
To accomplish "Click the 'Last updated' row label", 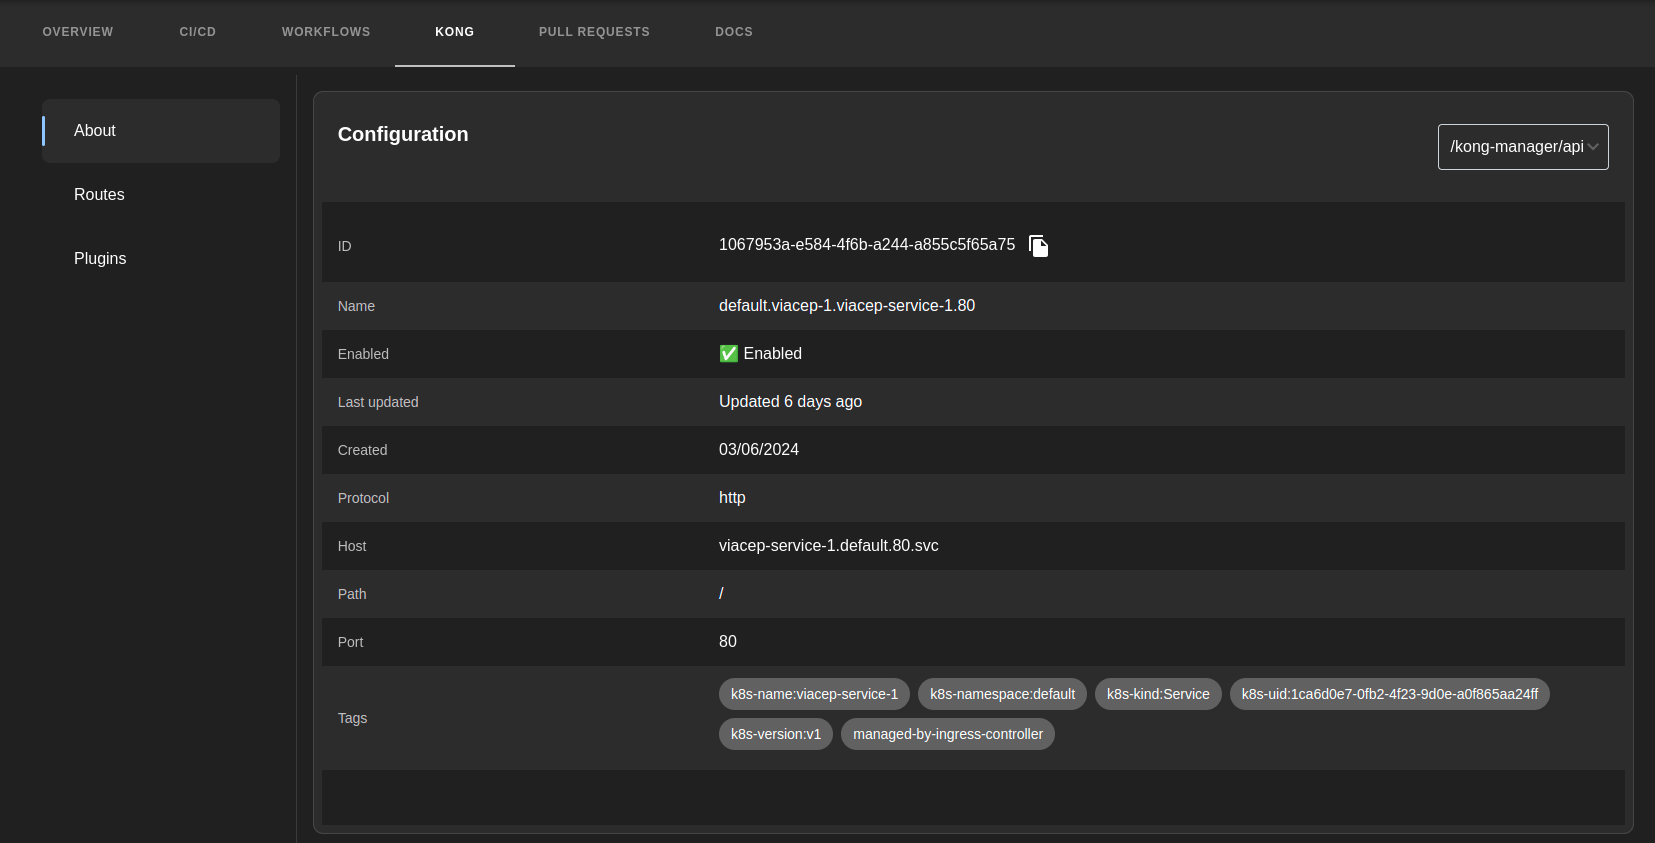I will (x=378, y=402).
